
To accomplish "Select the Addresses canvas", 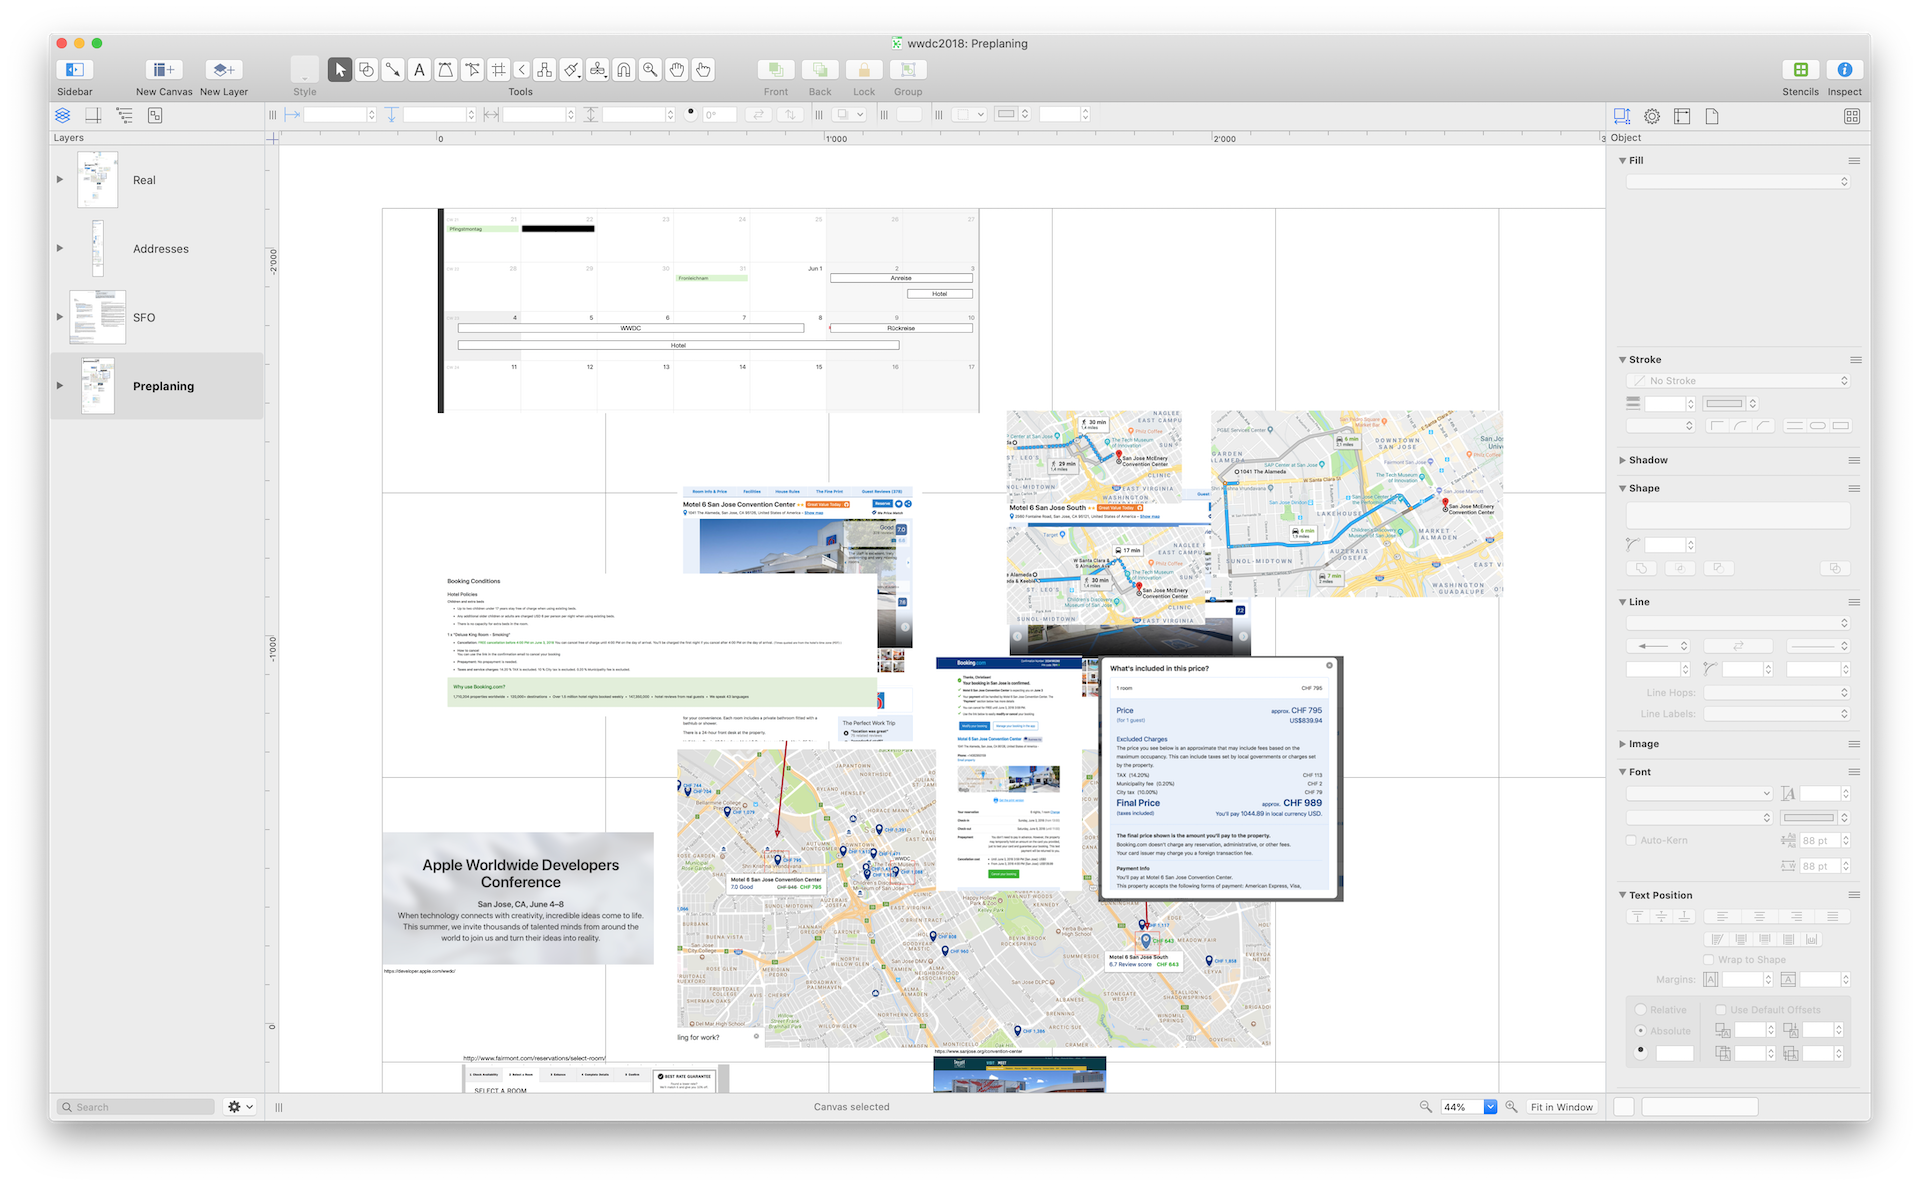I will click(160, 248).
